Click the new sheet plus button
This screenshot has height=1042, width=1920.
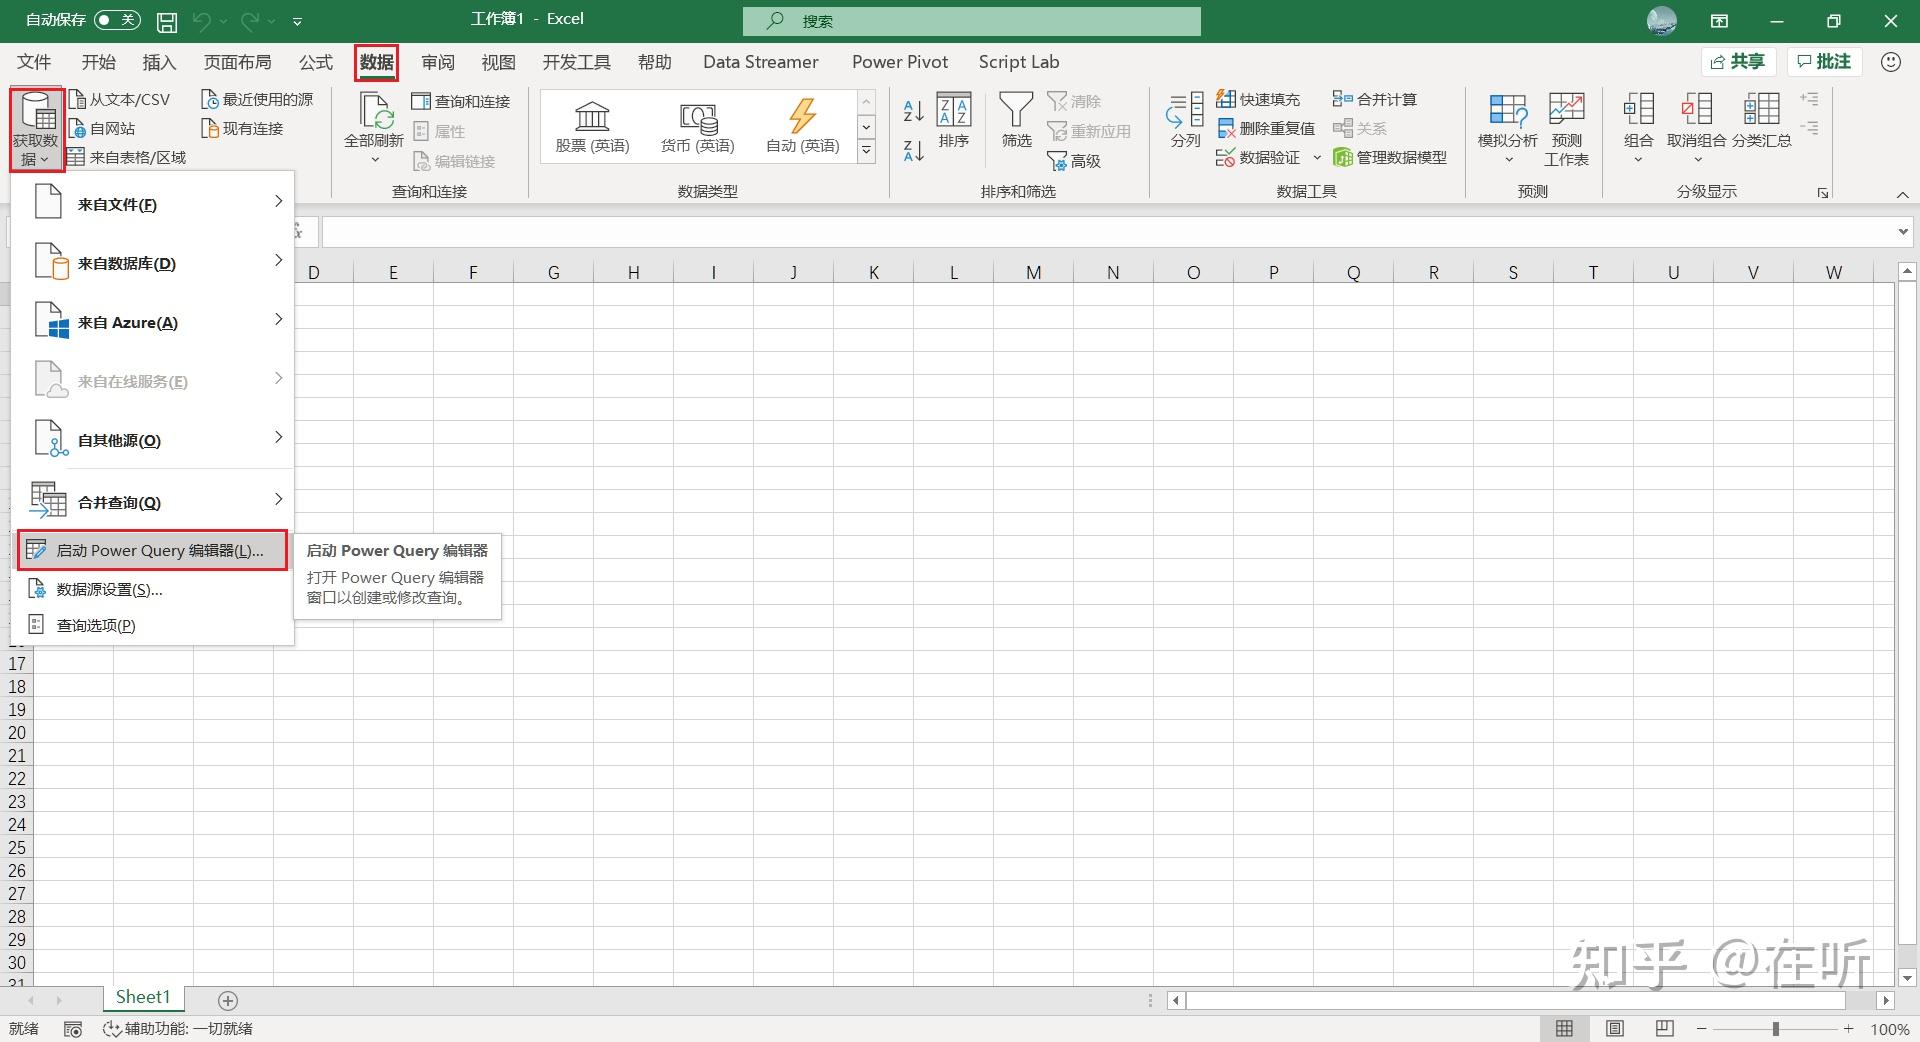[227, 998]
